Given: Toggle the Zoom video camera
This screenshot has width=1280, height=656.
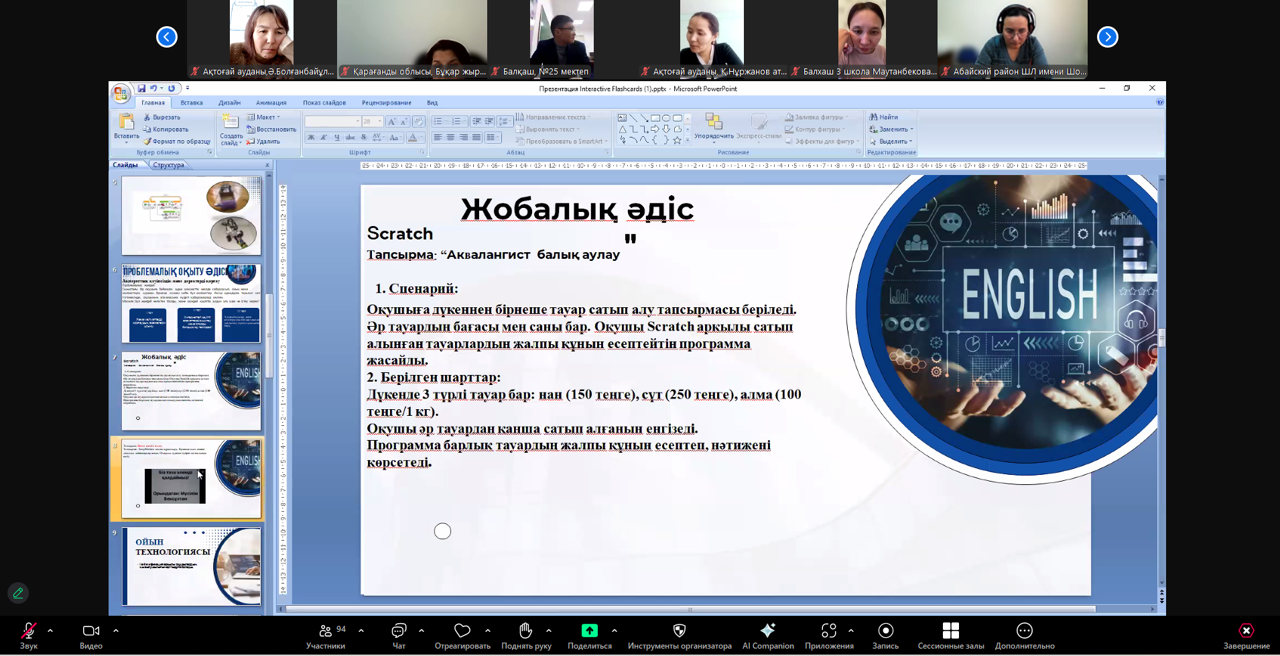Looking at the screenshot, I should click(91, 631).
